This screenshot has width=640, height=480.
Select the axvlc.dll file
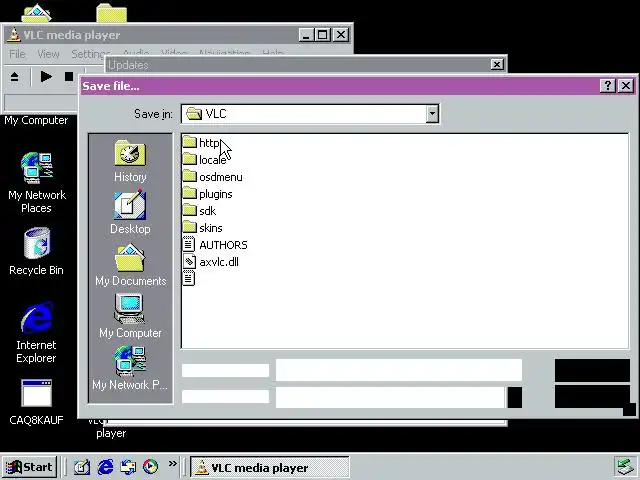(211, 262)
